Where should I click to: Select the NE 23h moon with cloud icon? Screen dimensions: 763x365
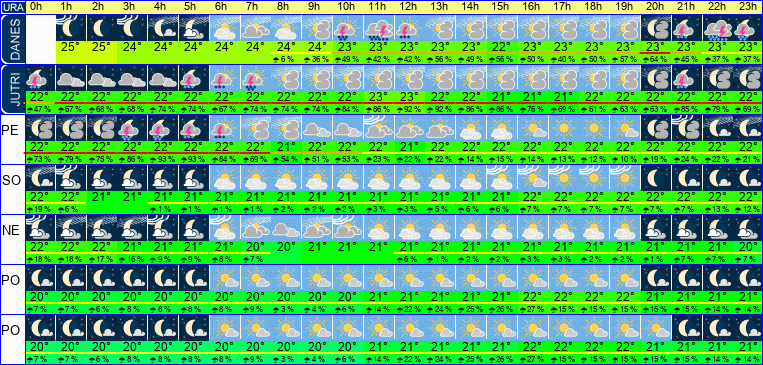(x=748, y=227)
